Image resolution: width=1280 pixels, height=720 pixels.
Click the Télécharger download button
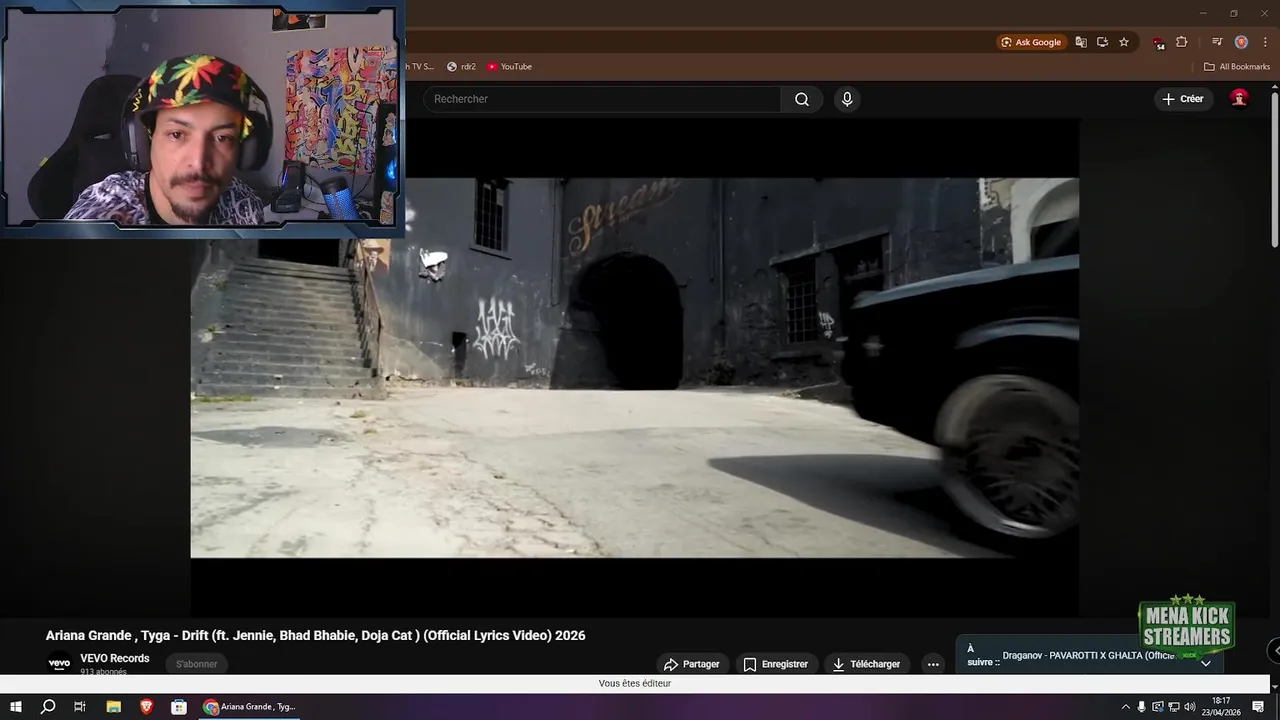pos(866,664)
